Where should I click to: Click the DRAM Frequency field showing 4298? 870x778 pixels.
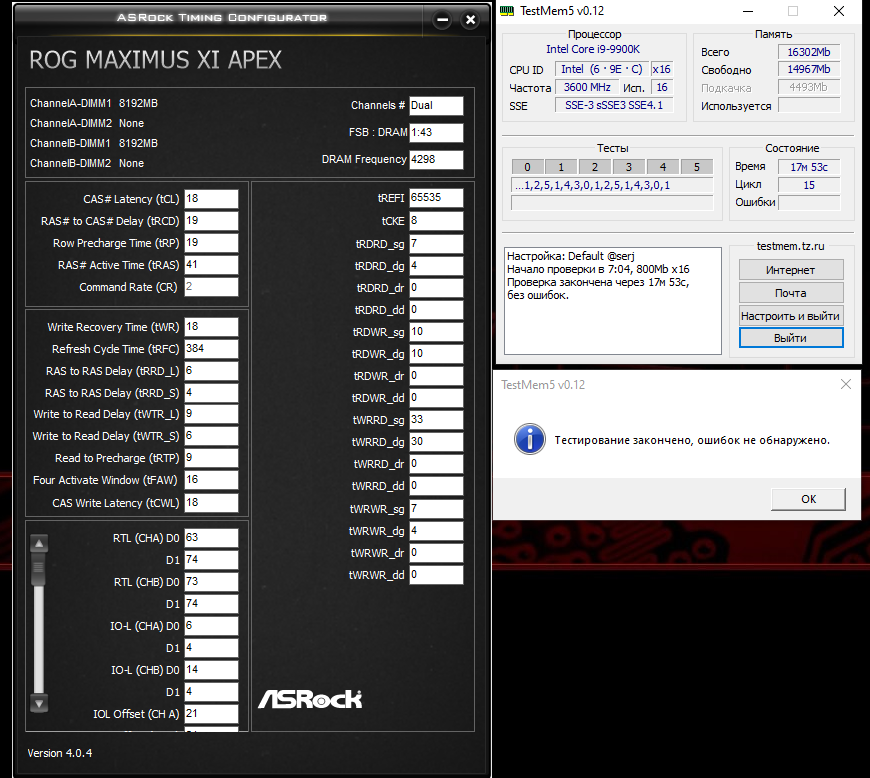coord(436,159)
